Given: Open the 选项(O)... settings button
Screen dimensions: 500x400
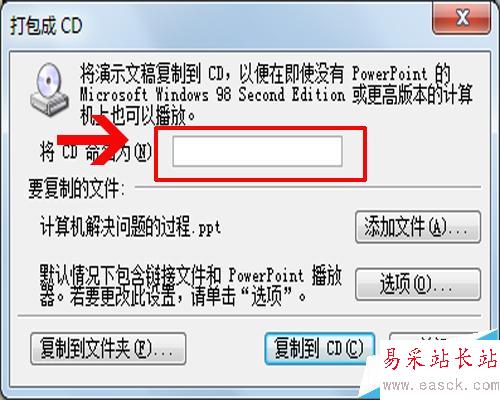Looking at the screenshot, I should [418, 284].
